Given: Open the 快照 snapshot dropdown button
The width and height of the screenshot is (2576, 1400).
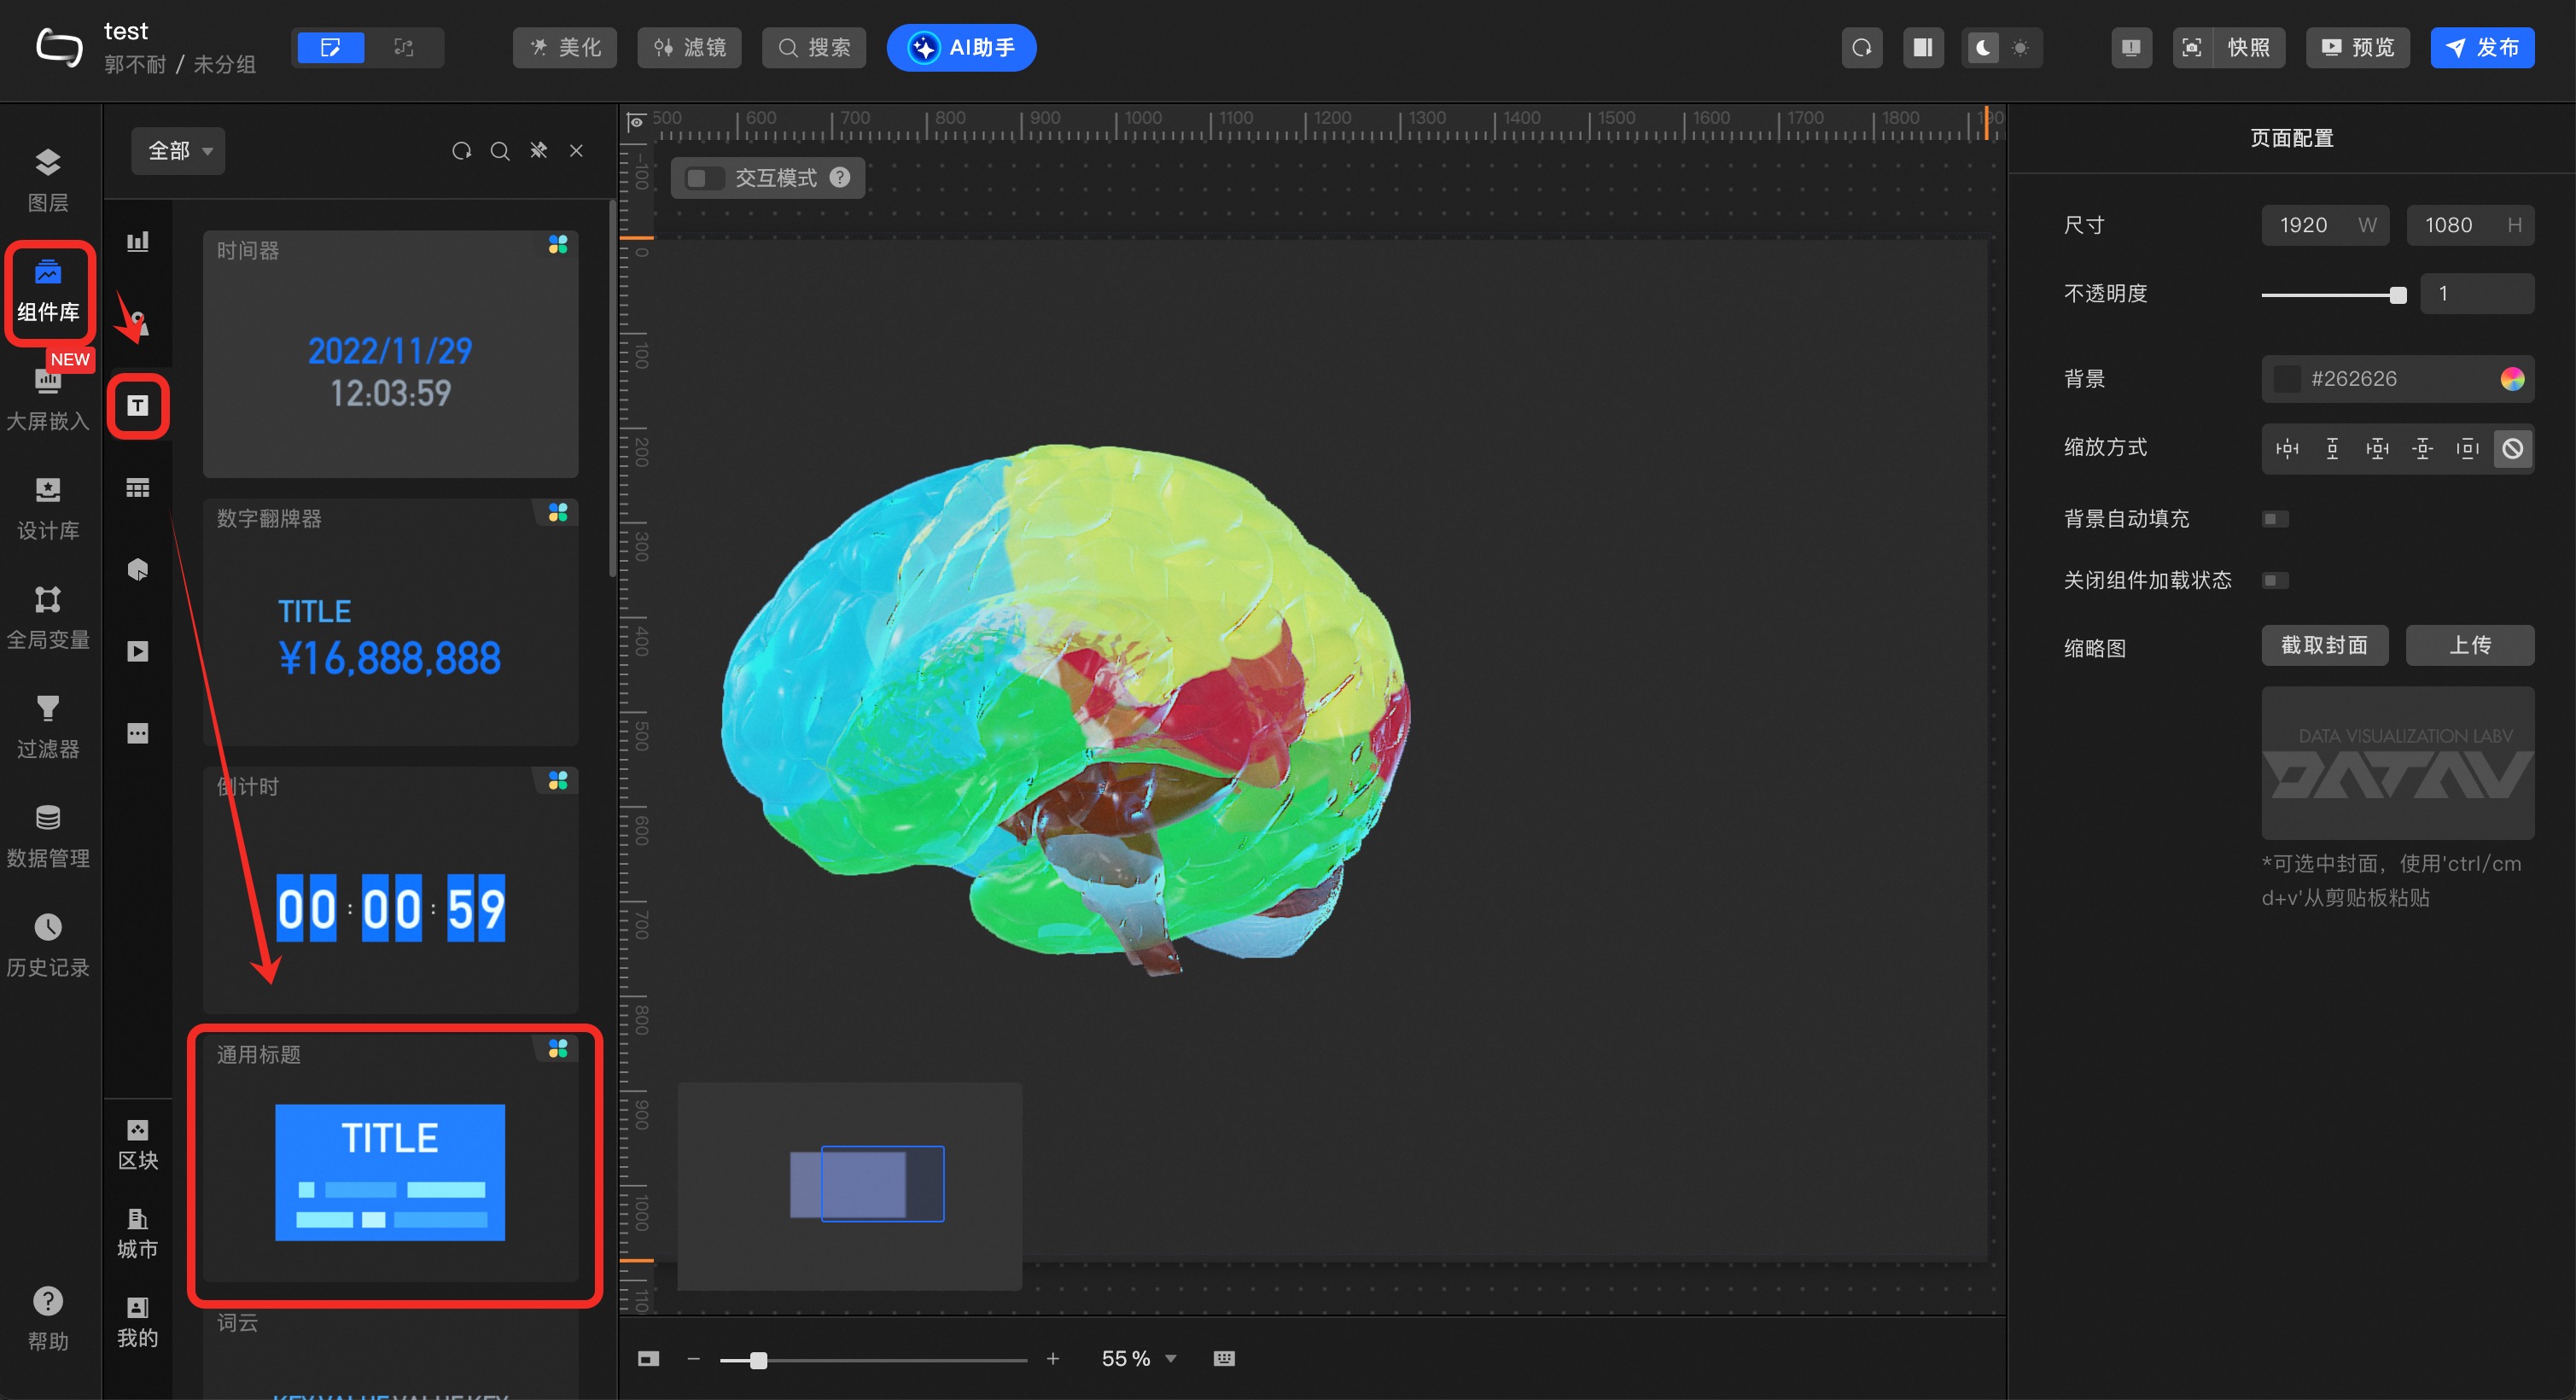Looking at the screenshot, I should click(2247, 47).
